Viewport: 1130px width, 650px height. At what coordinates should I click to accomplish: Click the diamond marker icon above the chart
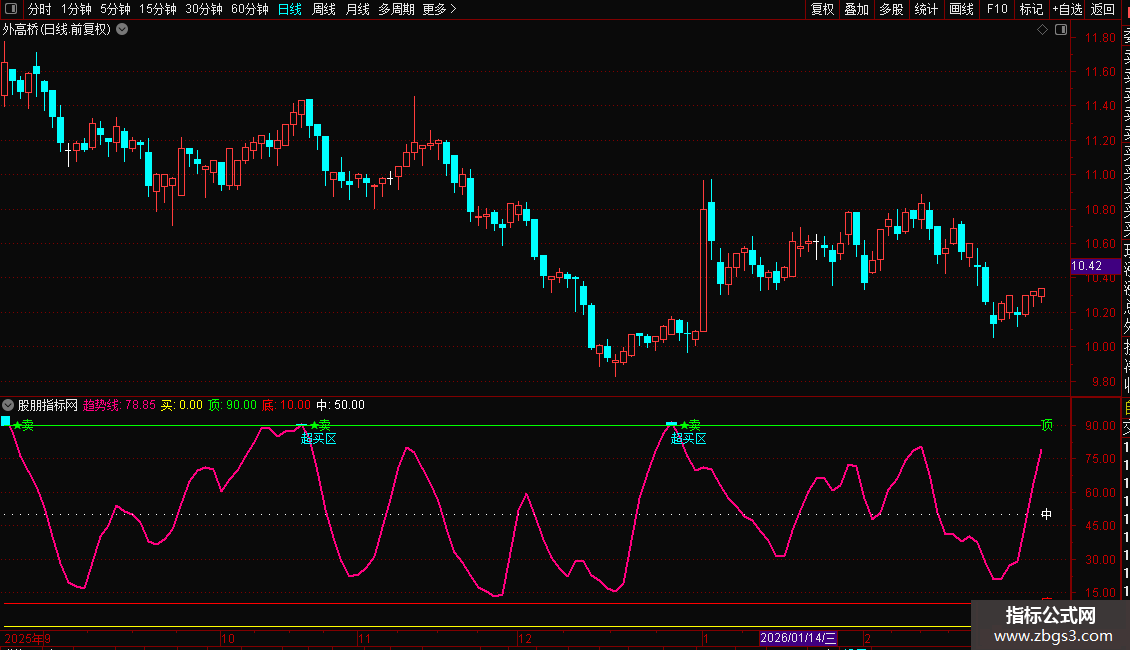click(x=1042, y=30)
